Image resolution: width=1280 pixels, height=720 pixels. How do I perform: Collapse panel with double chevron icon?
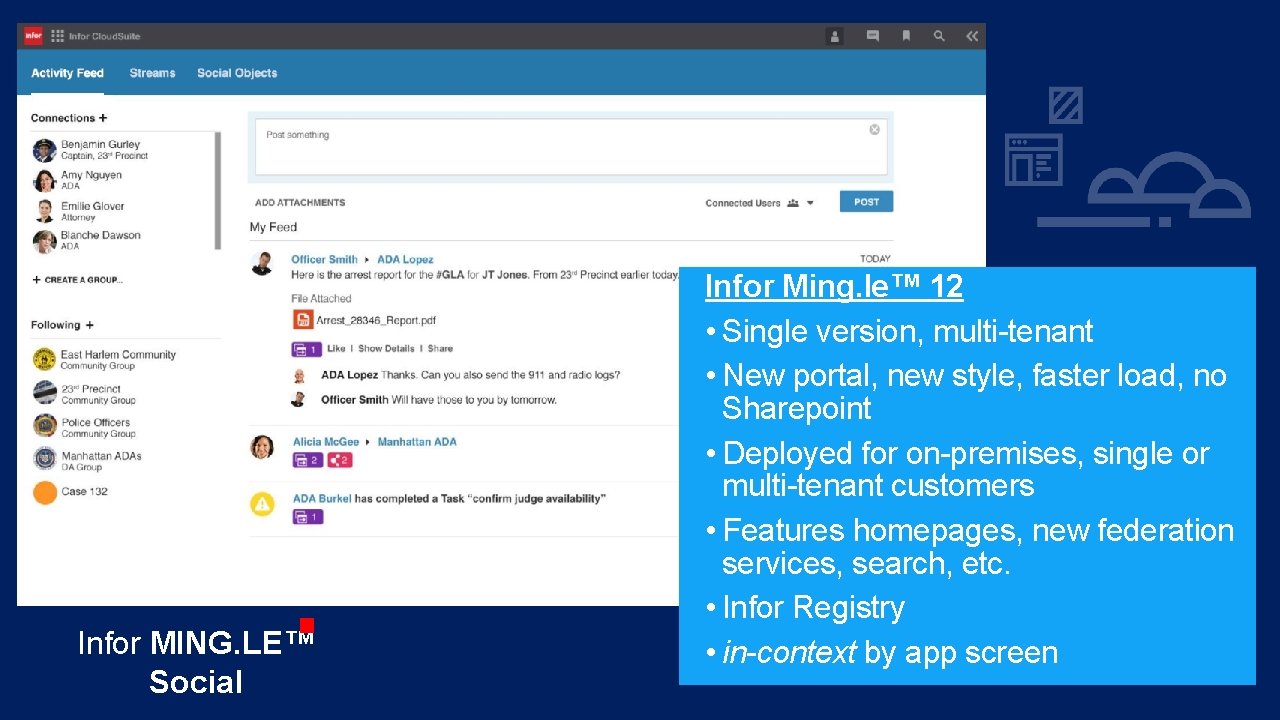(971, 36)
